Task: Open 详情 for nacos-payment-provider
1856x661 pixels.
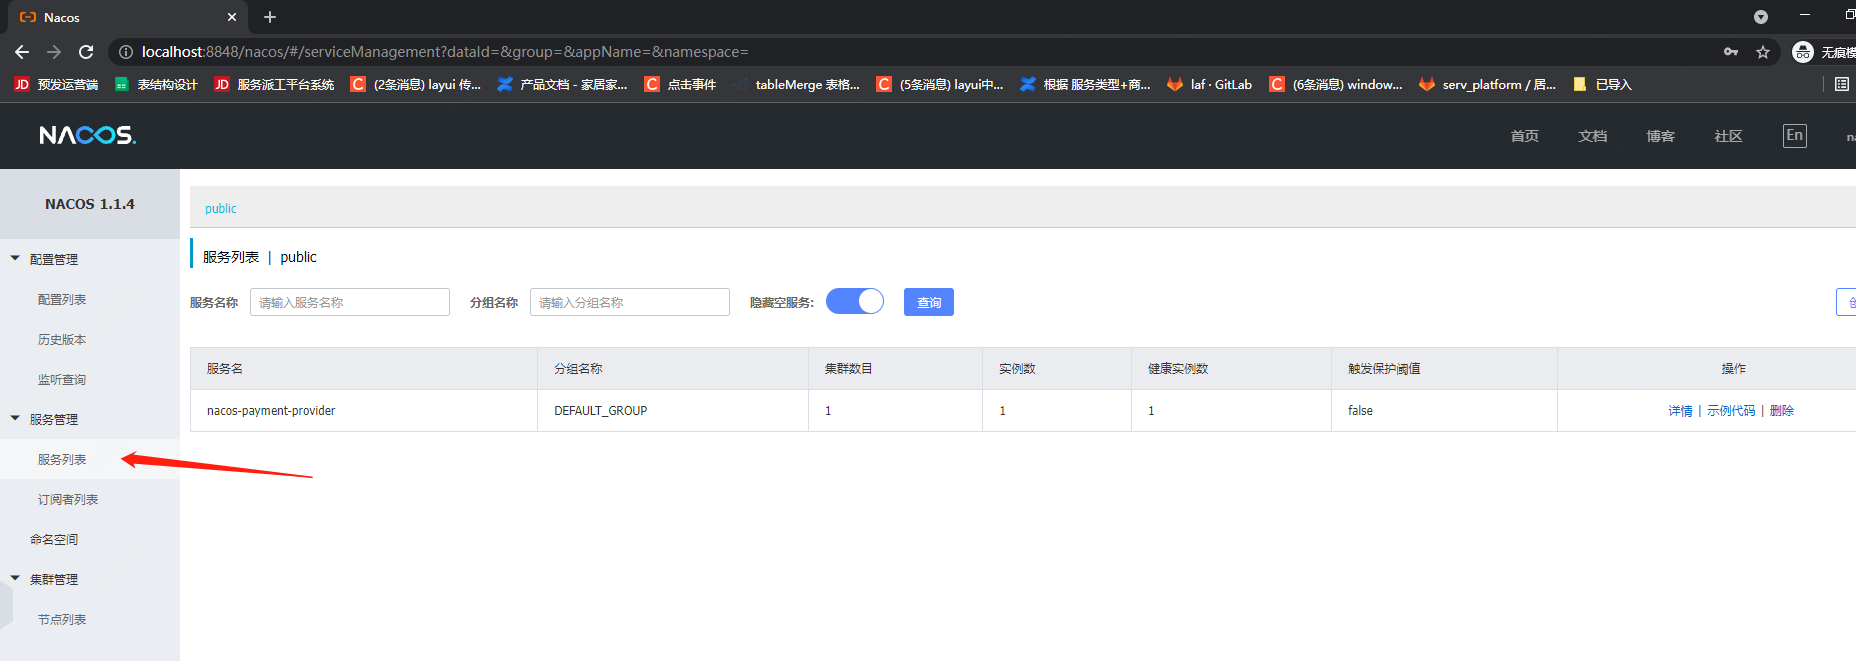Action: click(1680, 411)
